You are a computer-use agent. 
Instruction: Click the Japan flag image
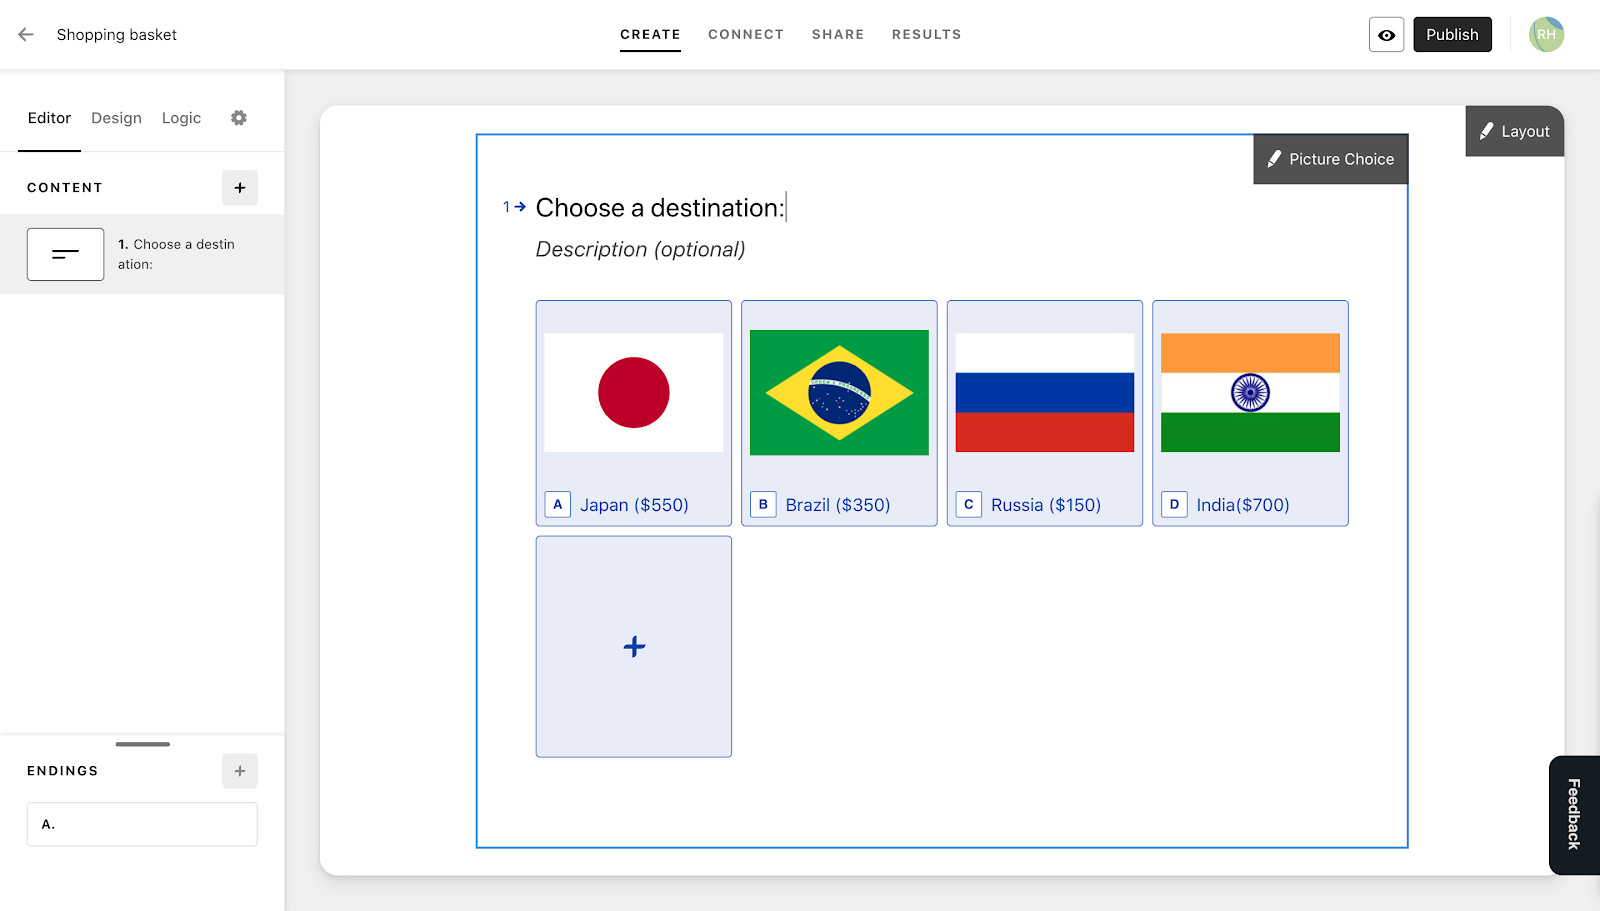tap(634, 392)
